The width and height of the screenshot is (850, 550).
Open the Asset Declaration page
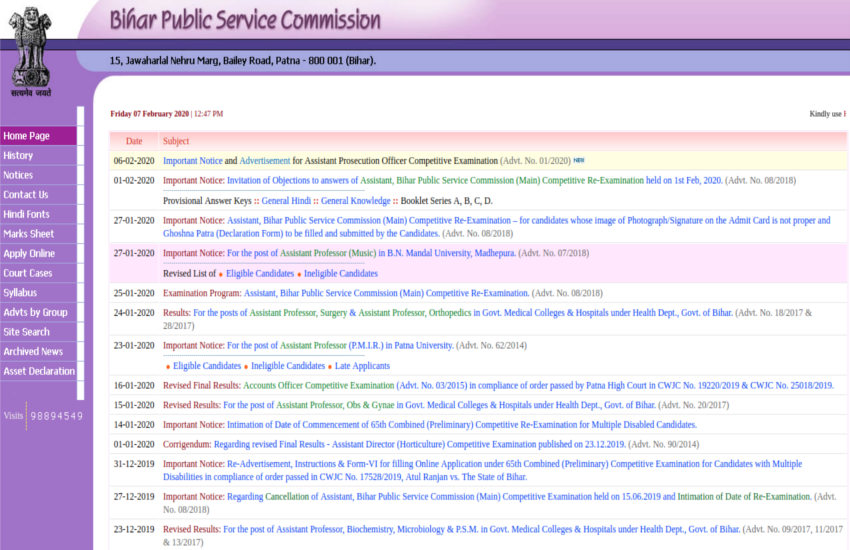(39, 371)
